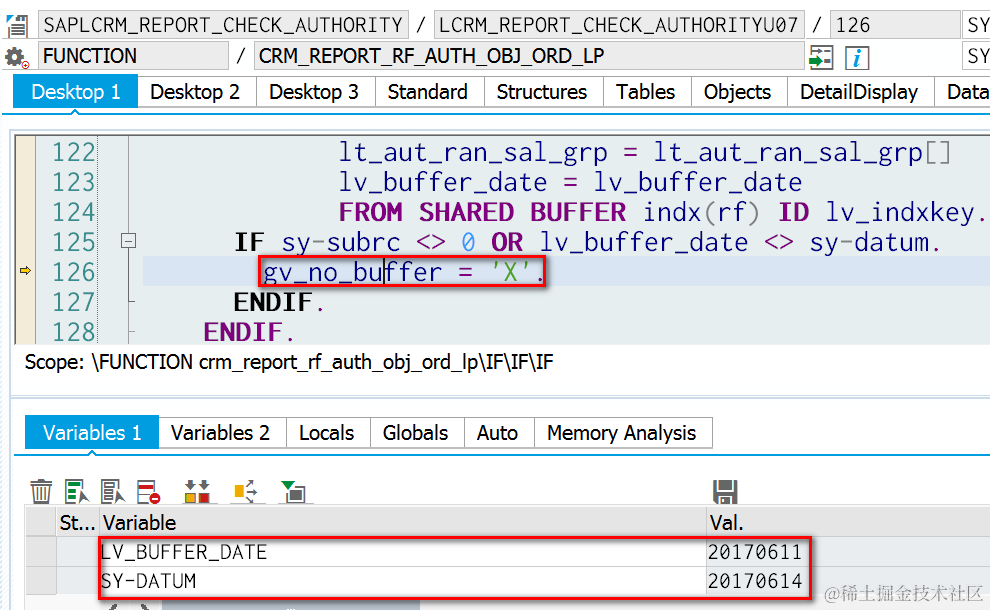Click the green triangle download icon
This screenshot has width=990, height=610.
coord(294,491)
